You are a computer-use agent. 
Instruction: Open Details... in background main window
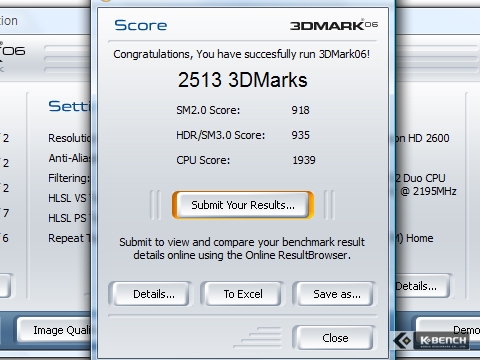click(422, 286)
